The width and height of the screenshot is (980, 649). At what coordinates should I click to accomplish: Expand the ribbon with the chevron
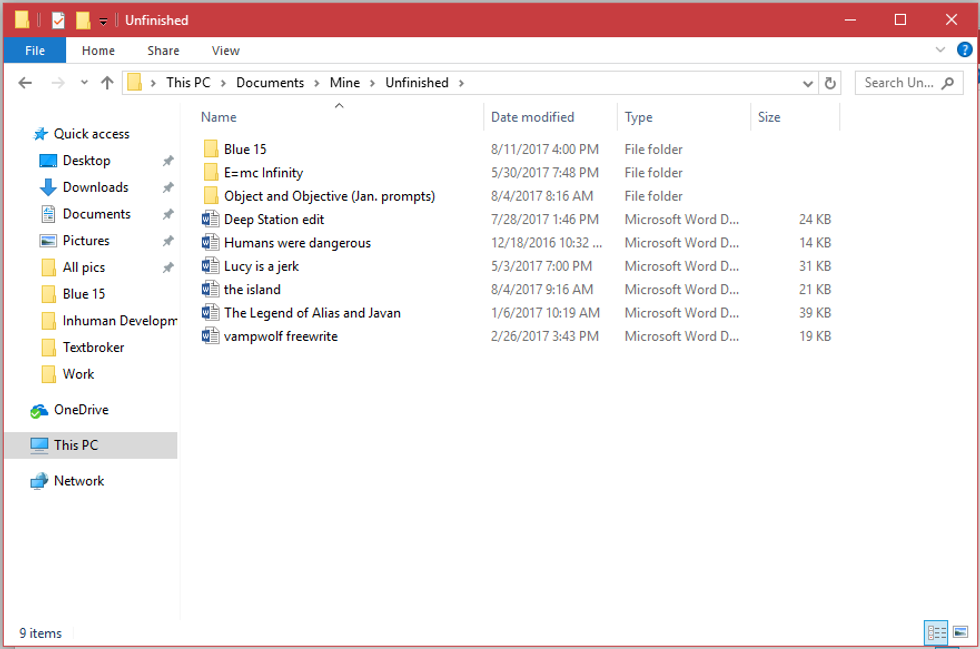[940, 50]
